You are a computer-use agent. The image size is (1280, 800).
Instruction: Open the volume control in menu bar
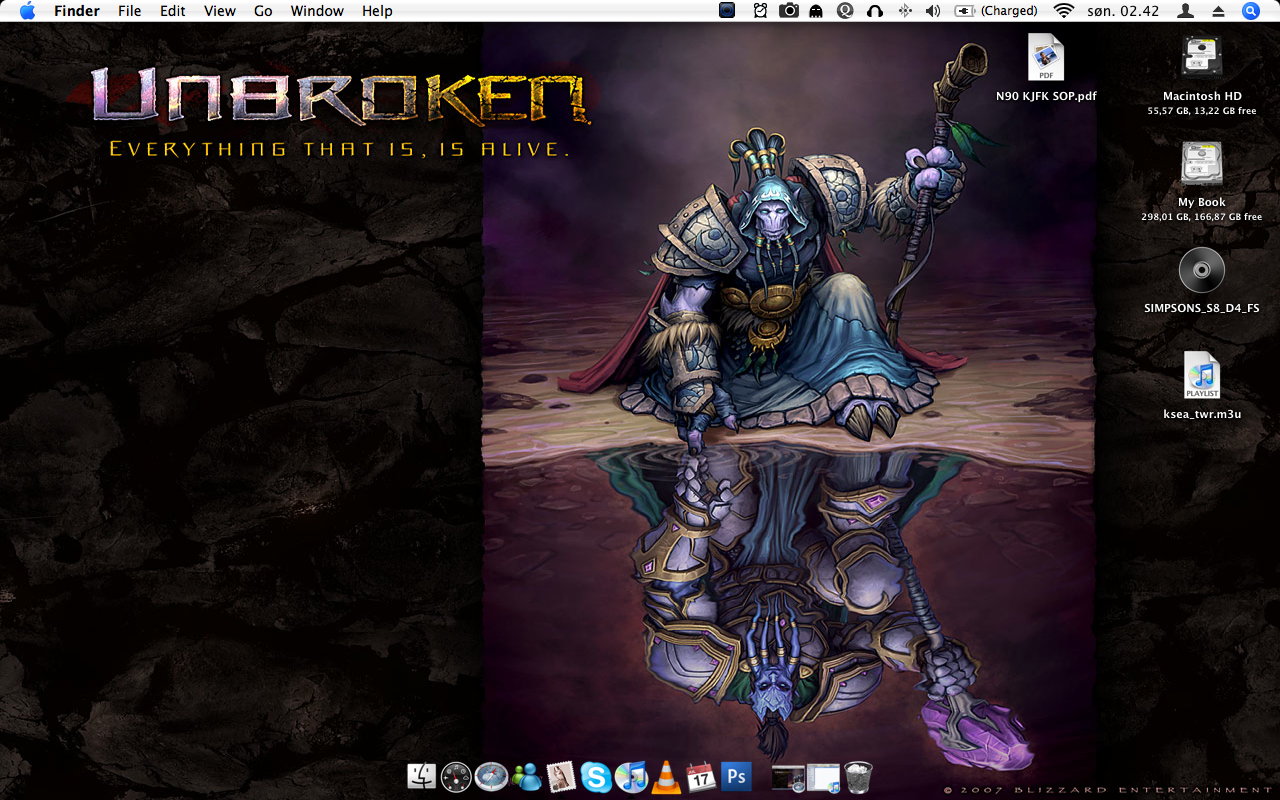(933, 11)
